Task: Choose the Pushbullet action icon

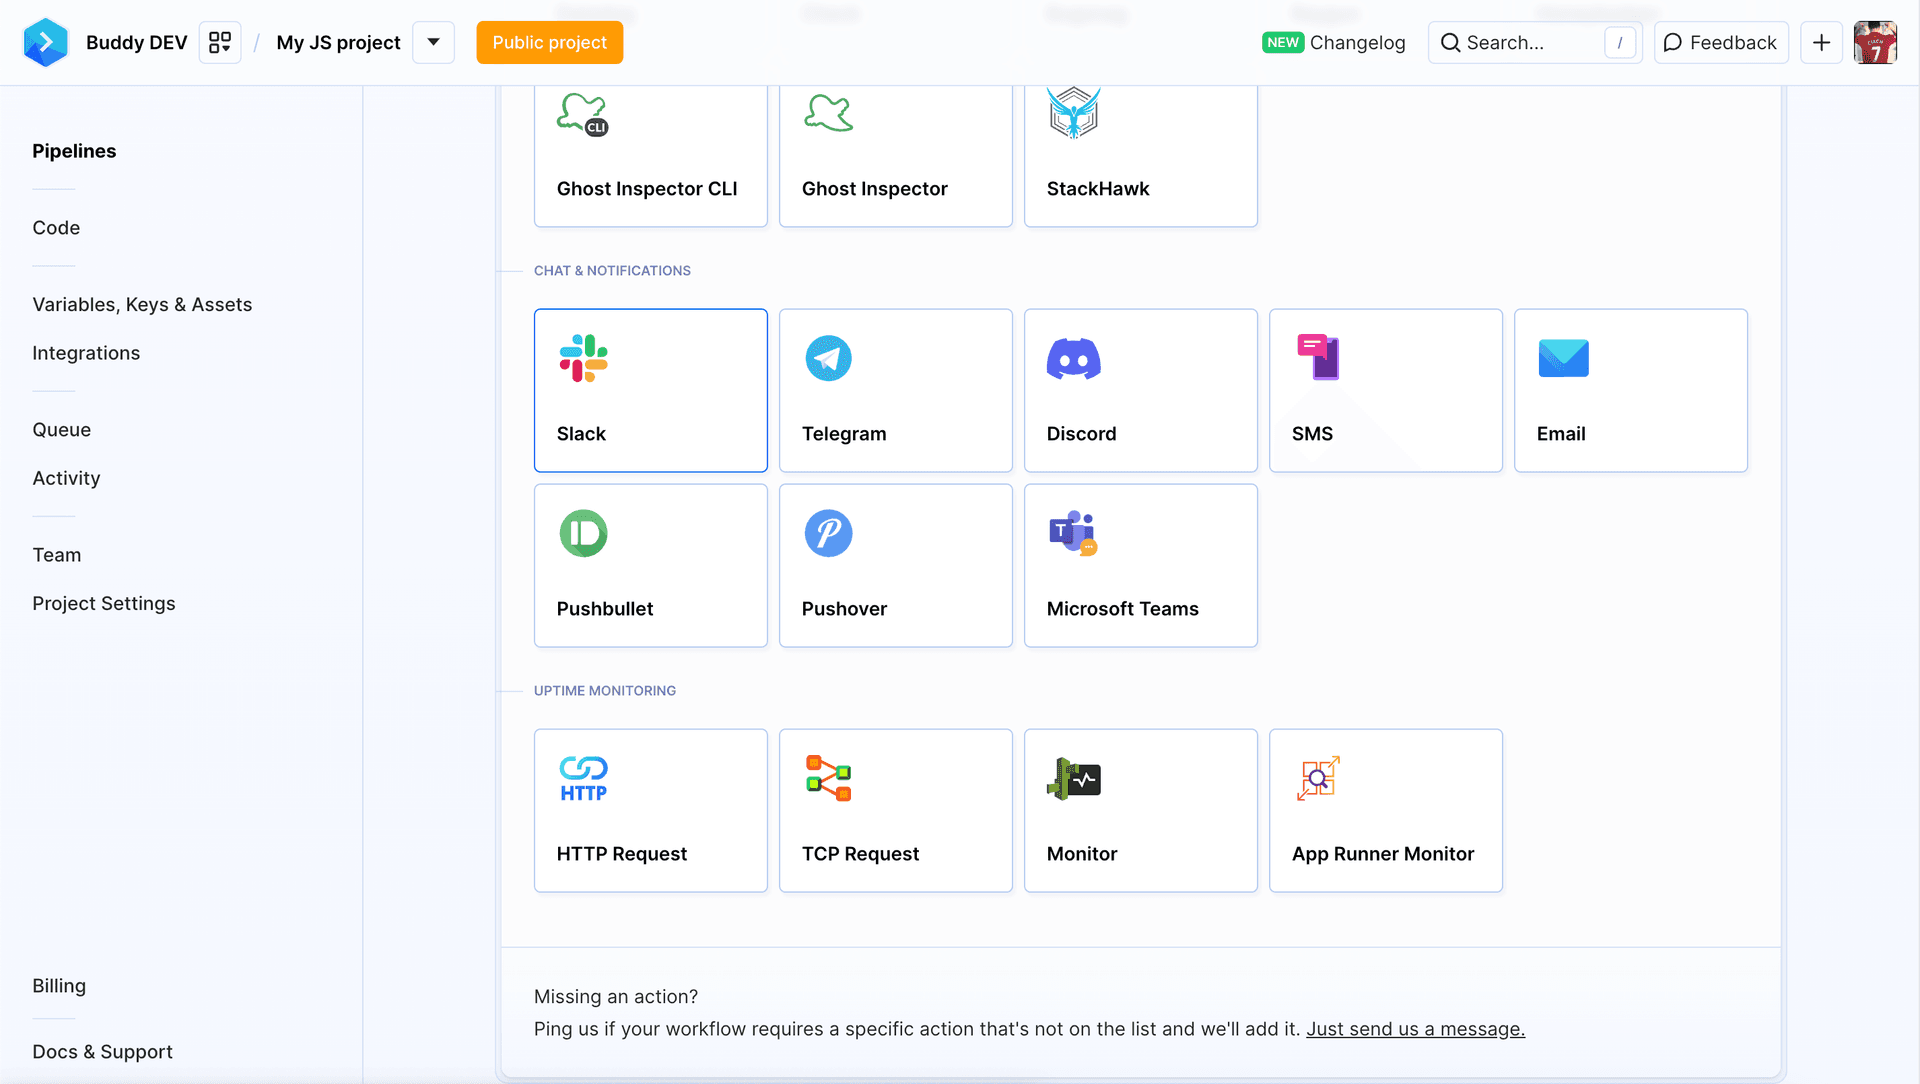Action: point(584,533)
